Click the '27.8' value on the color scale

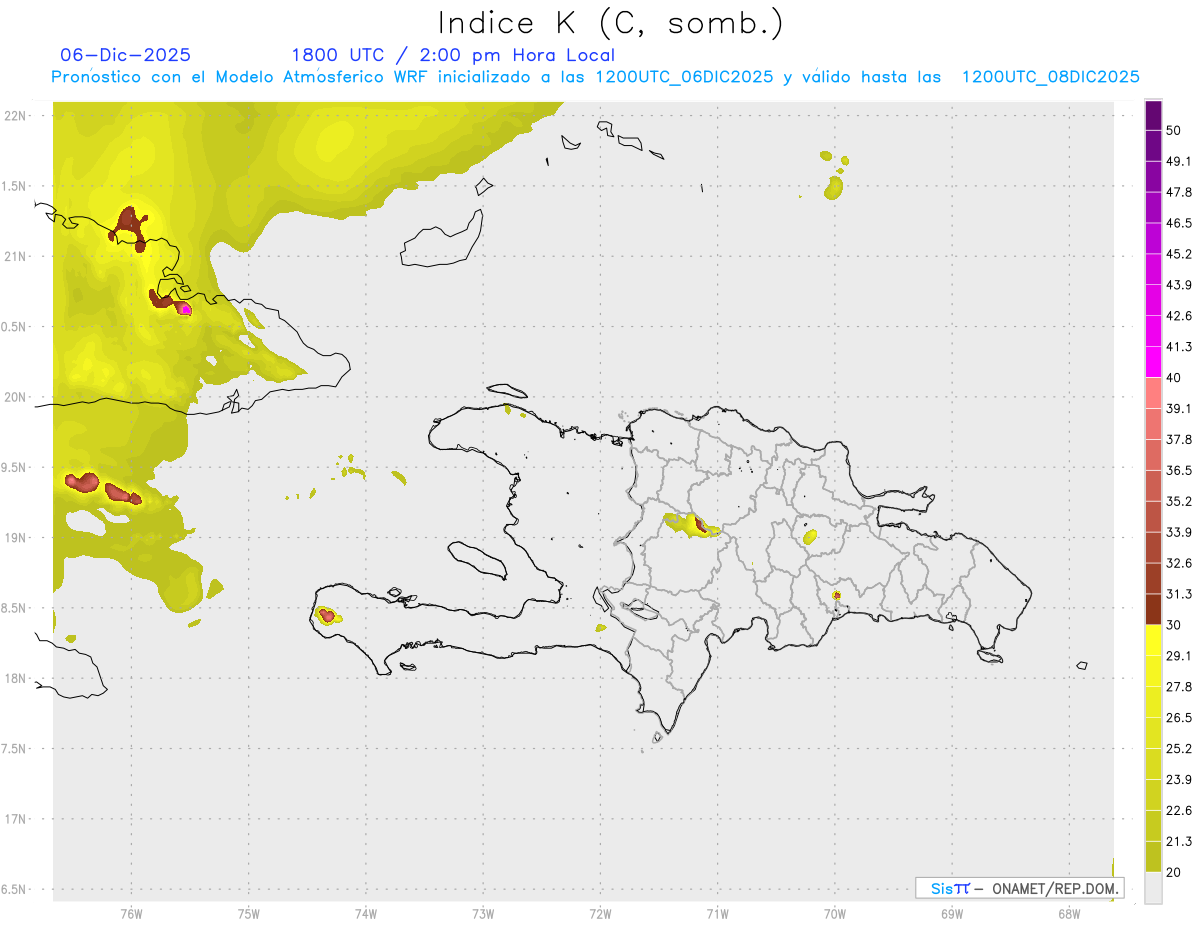(x=1179, y=687)
